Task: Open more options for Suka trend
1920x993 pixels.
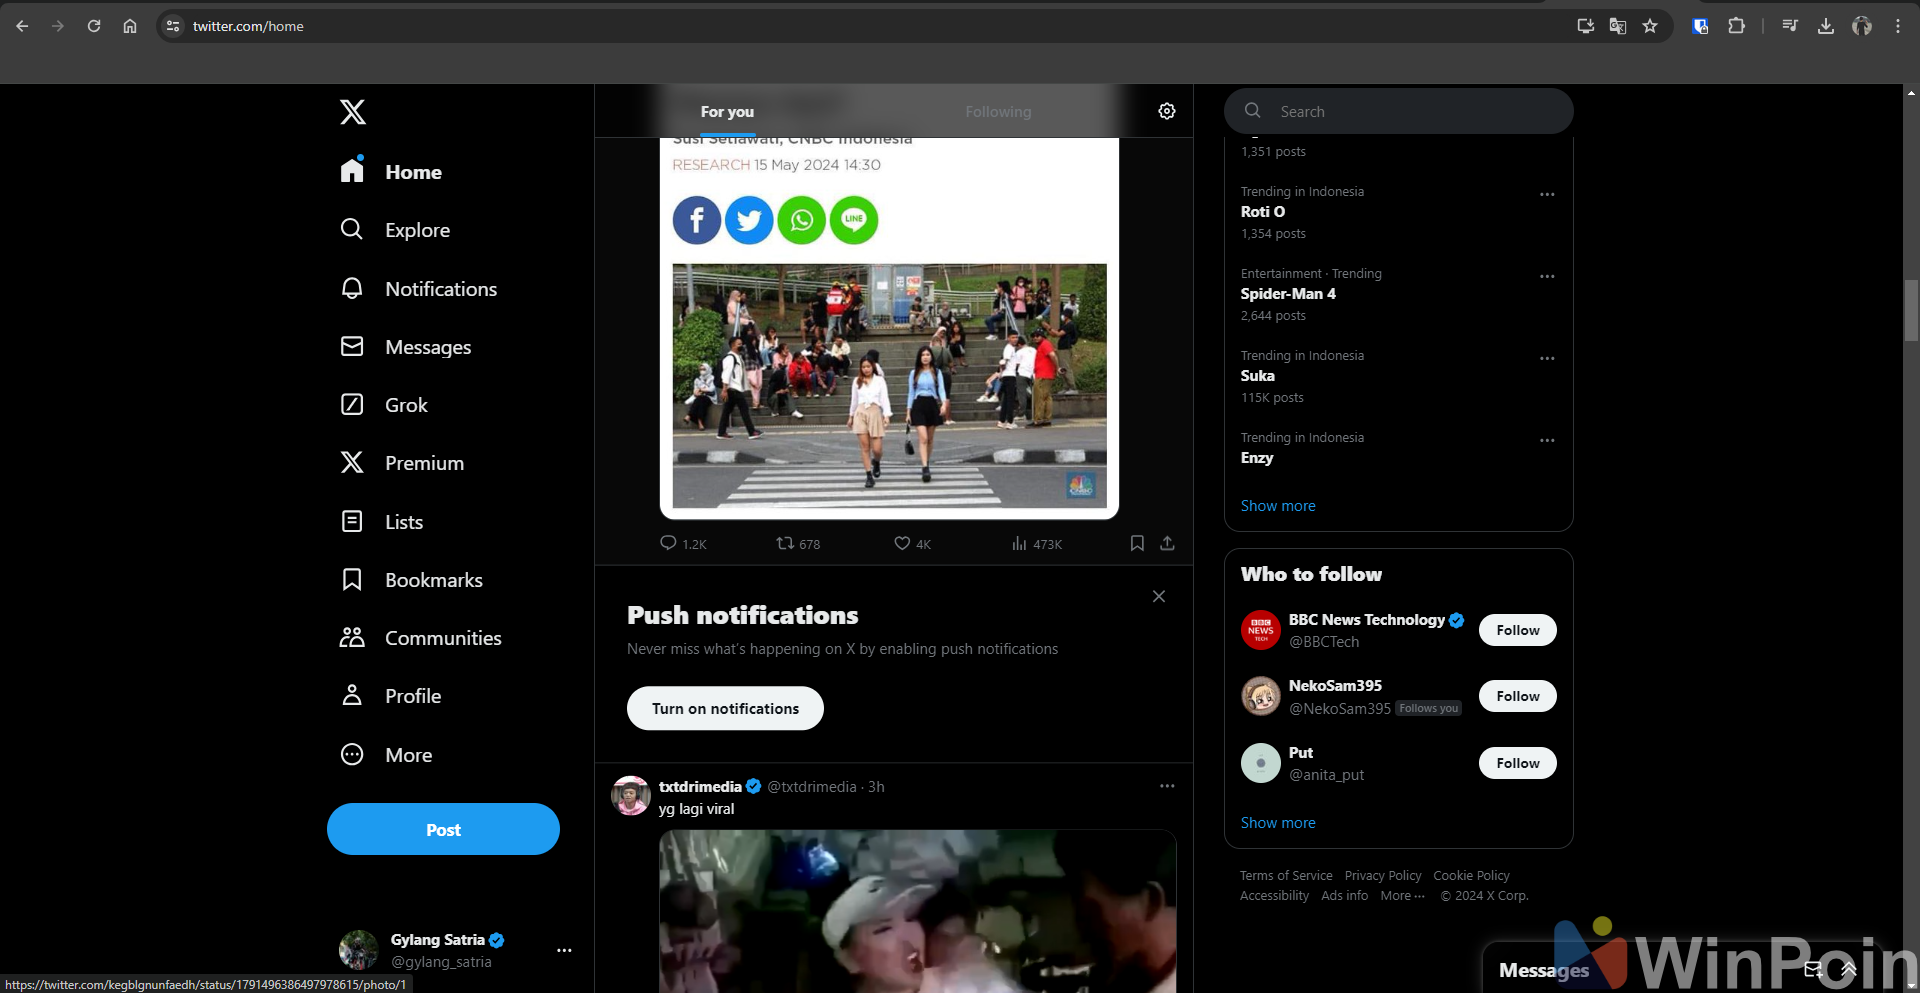Action: pos(1547,358)
